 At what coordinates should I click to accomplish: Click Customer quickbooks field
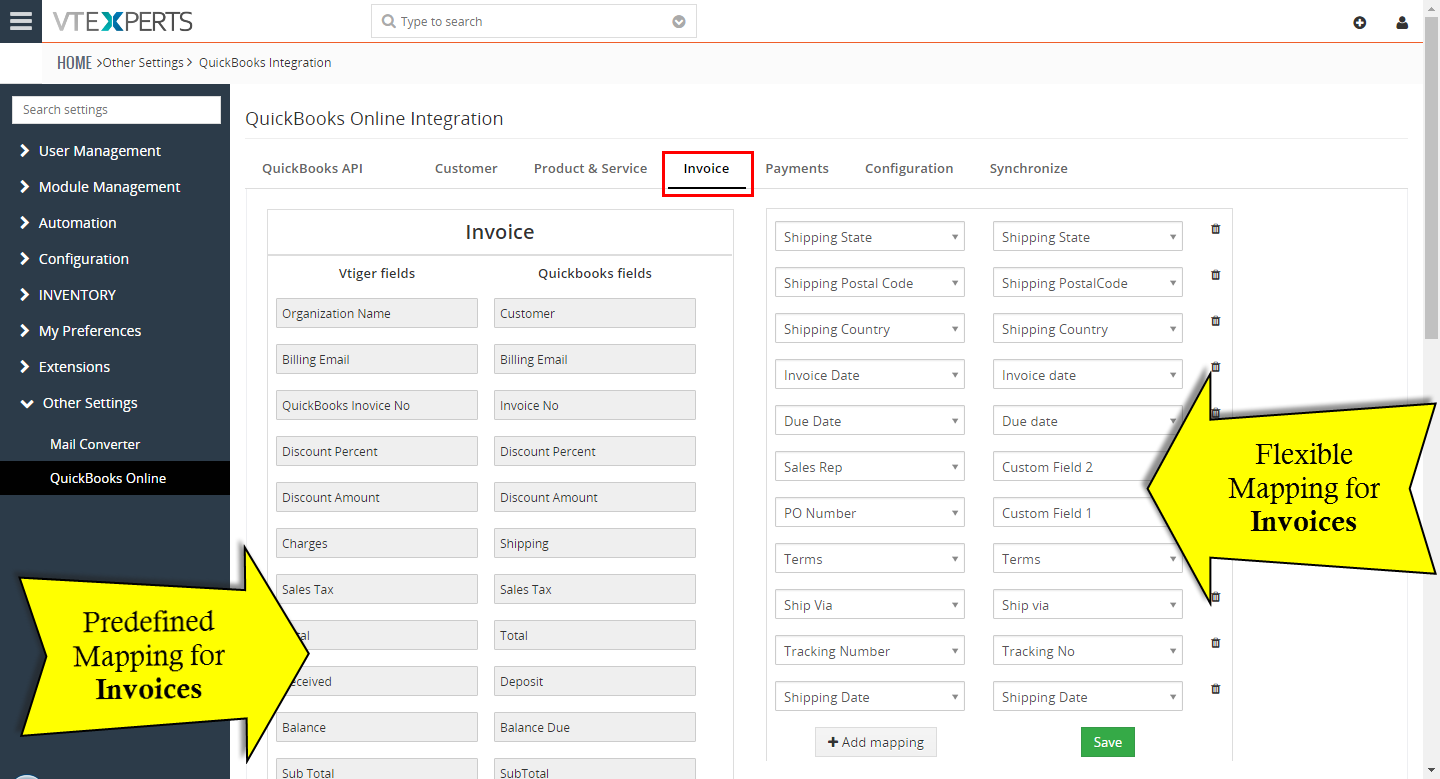pyautogui.click(x=595, y=313)
